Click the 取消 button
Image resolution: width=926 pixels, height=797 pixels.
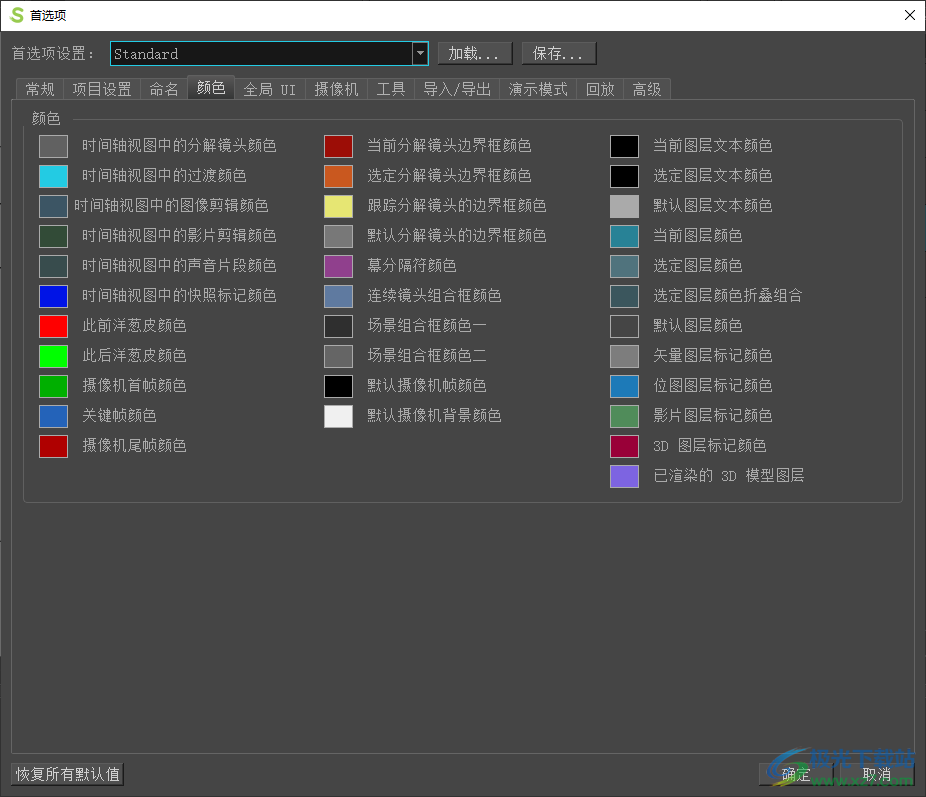click(877, 774)
